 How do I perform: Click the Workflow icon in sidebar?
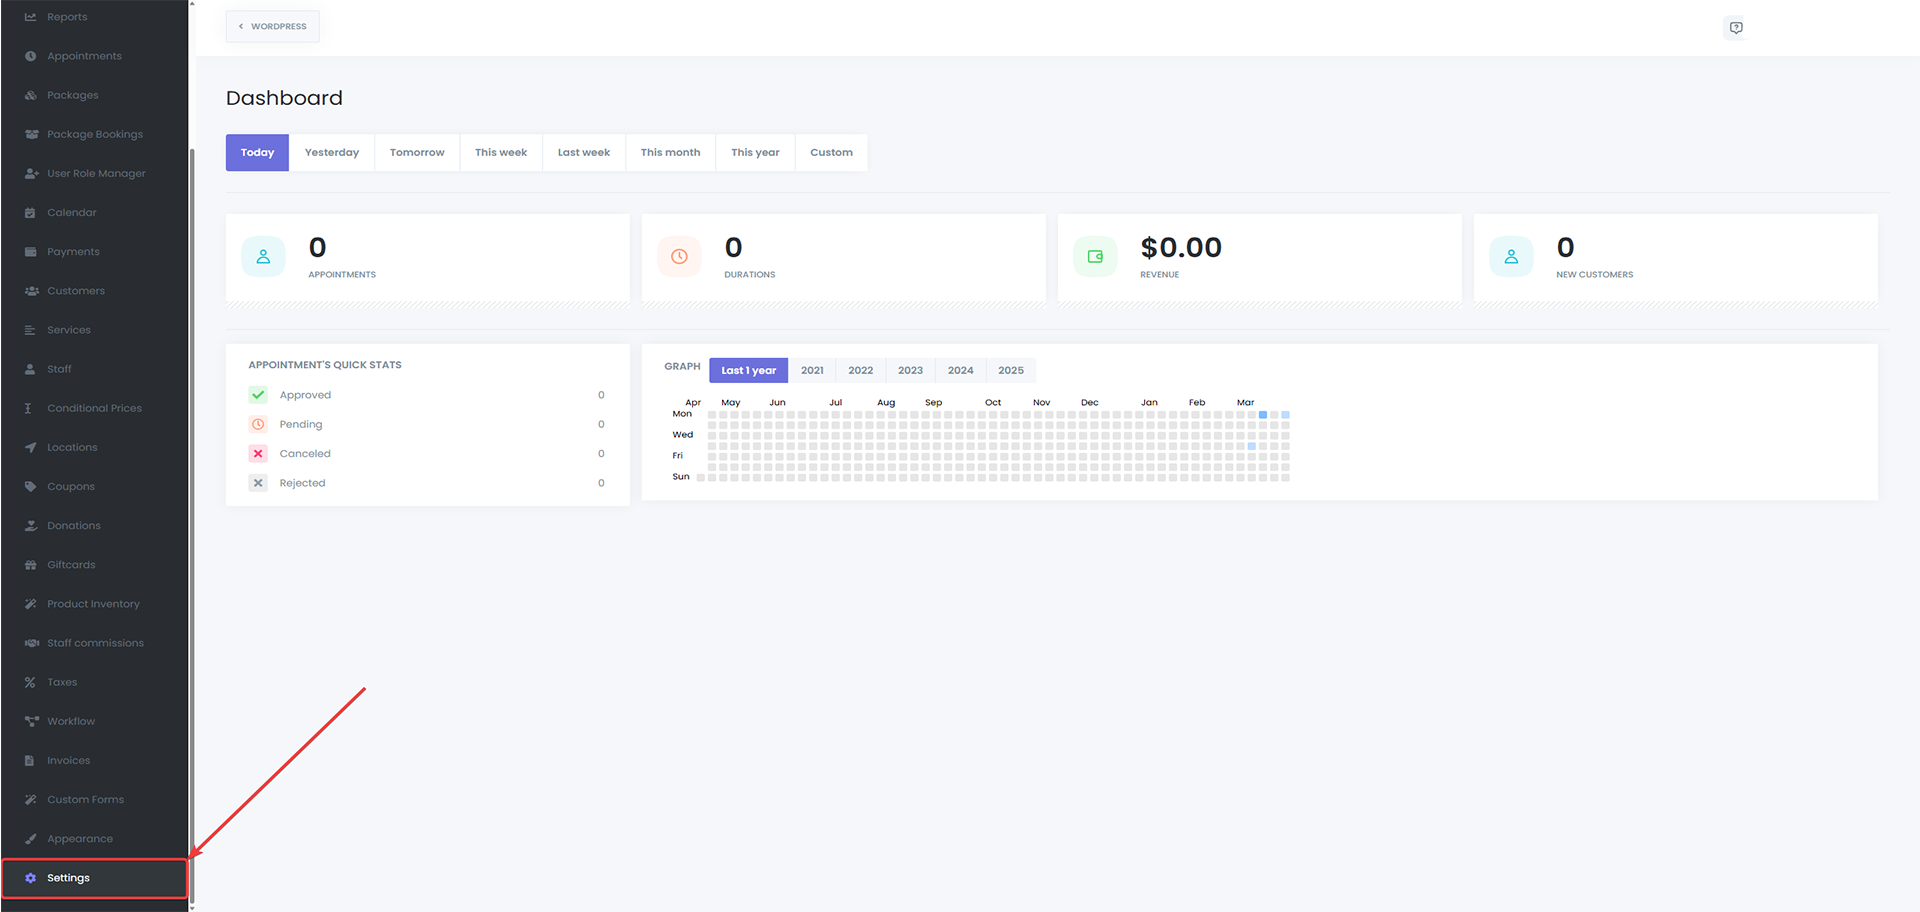(31, 721)
